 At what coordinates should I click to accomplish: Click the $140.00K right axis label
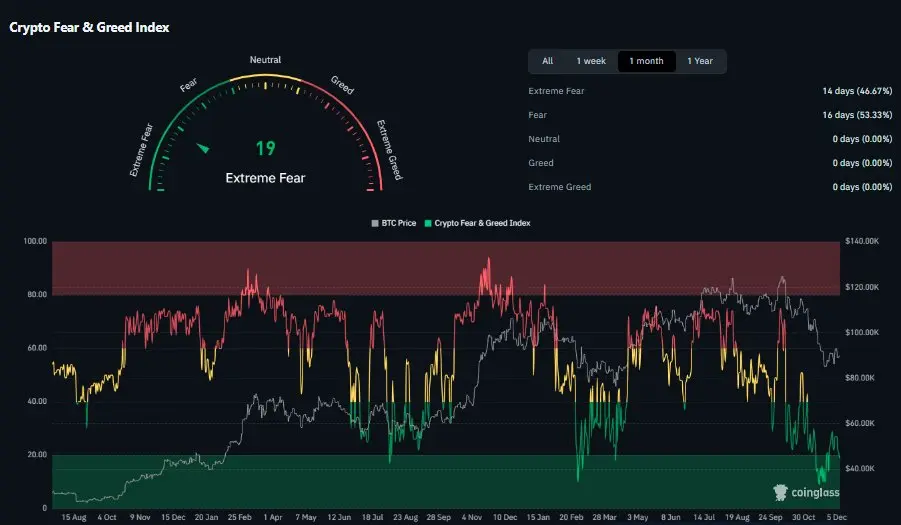pyautogui.click(x=861, y=242)
